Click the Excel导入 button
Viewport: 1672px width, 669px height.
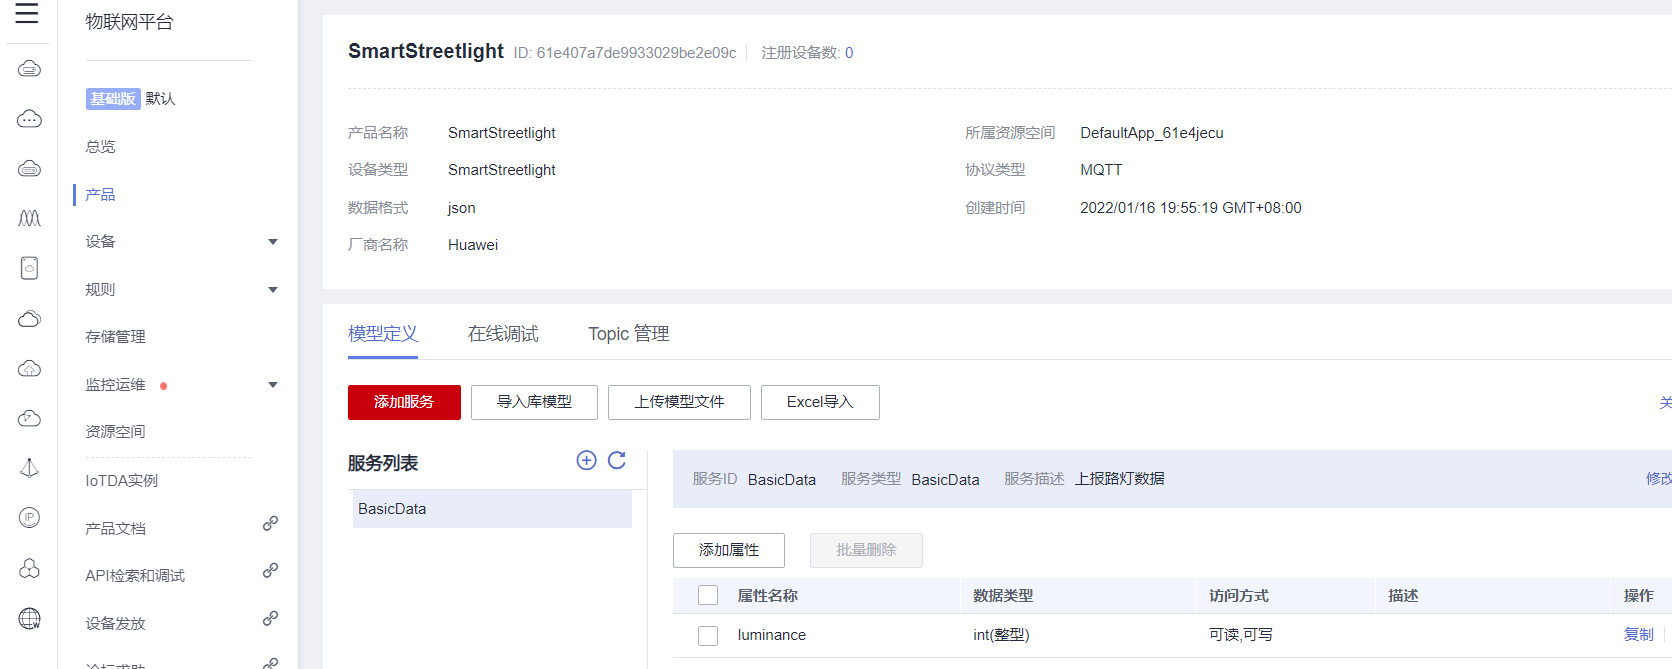click(x=820, y=402)
